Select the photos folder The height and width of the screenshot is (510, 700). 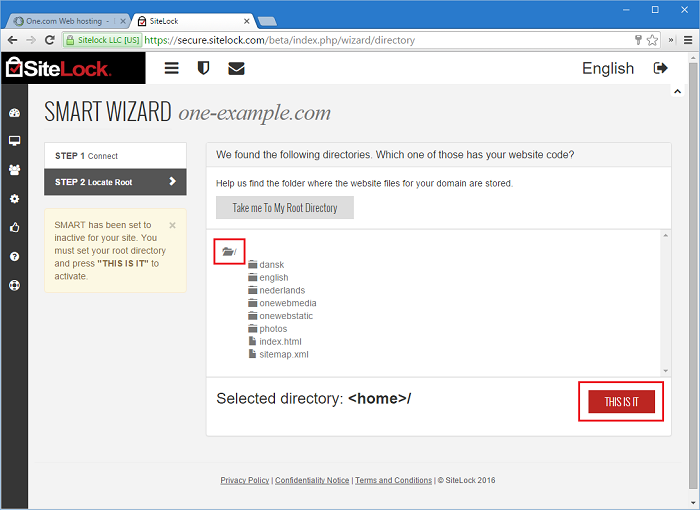pyautogui.click(x=268, y=329)
